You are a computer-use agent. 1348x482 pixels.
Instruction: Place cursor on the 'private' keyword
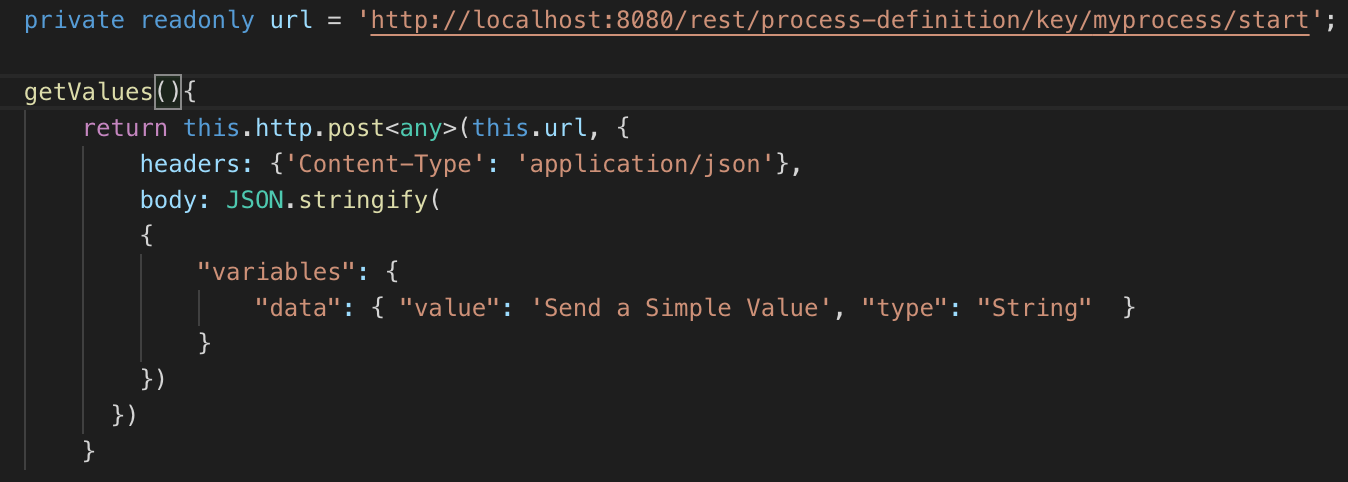(73, 21)
